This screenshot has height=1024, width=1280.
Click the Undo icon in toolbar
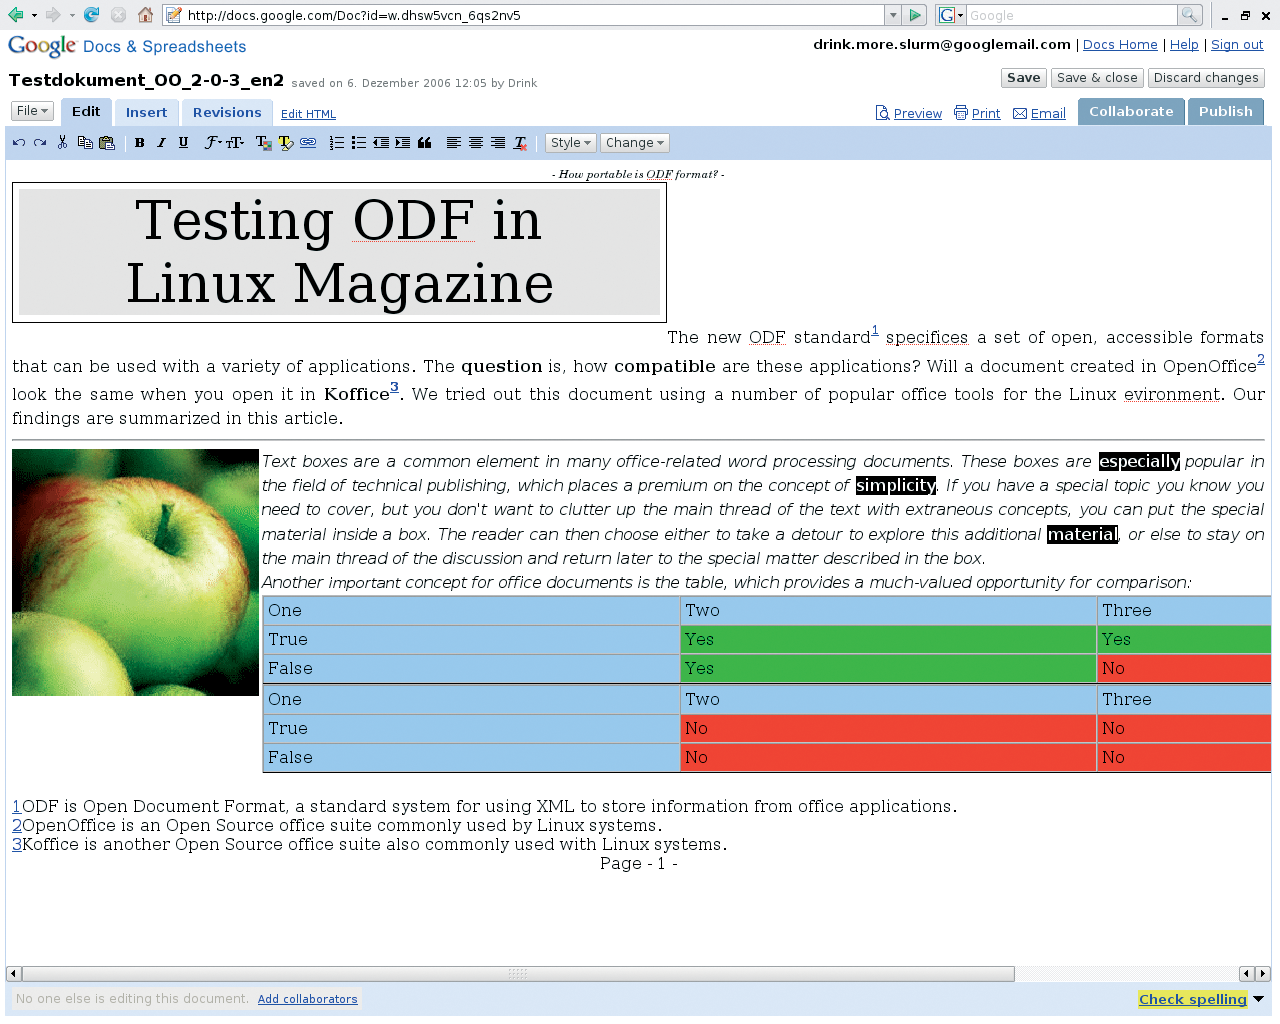click(19, 143)
